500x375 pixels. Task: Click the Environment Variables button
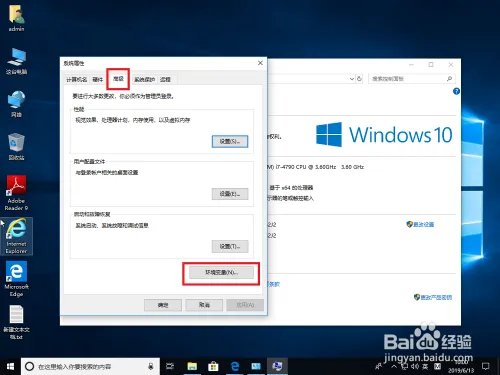221,272
